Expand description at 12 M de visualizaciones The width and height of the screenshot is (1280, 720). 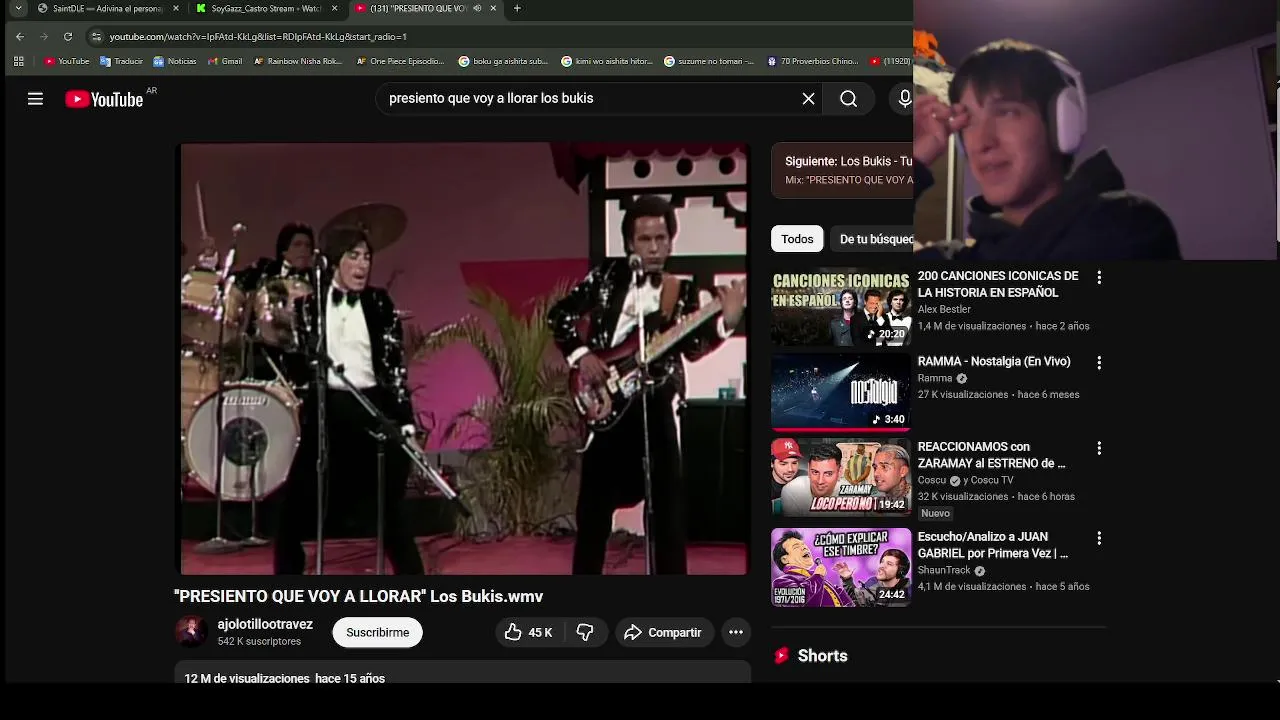463,672
